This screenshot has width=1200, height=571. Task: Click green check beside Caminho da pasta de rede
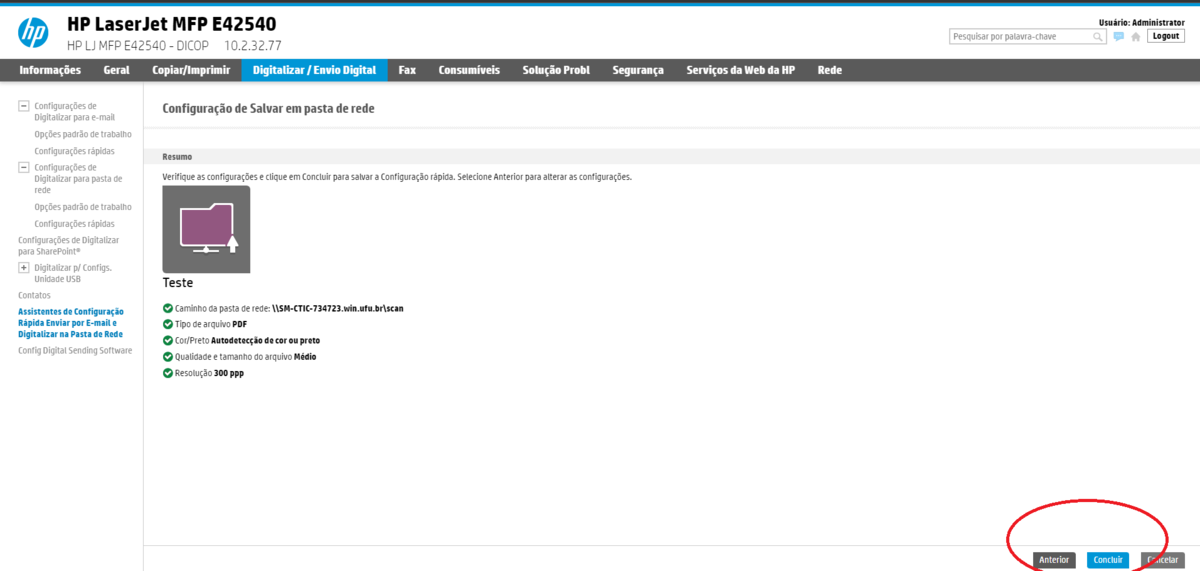[167, 308]
